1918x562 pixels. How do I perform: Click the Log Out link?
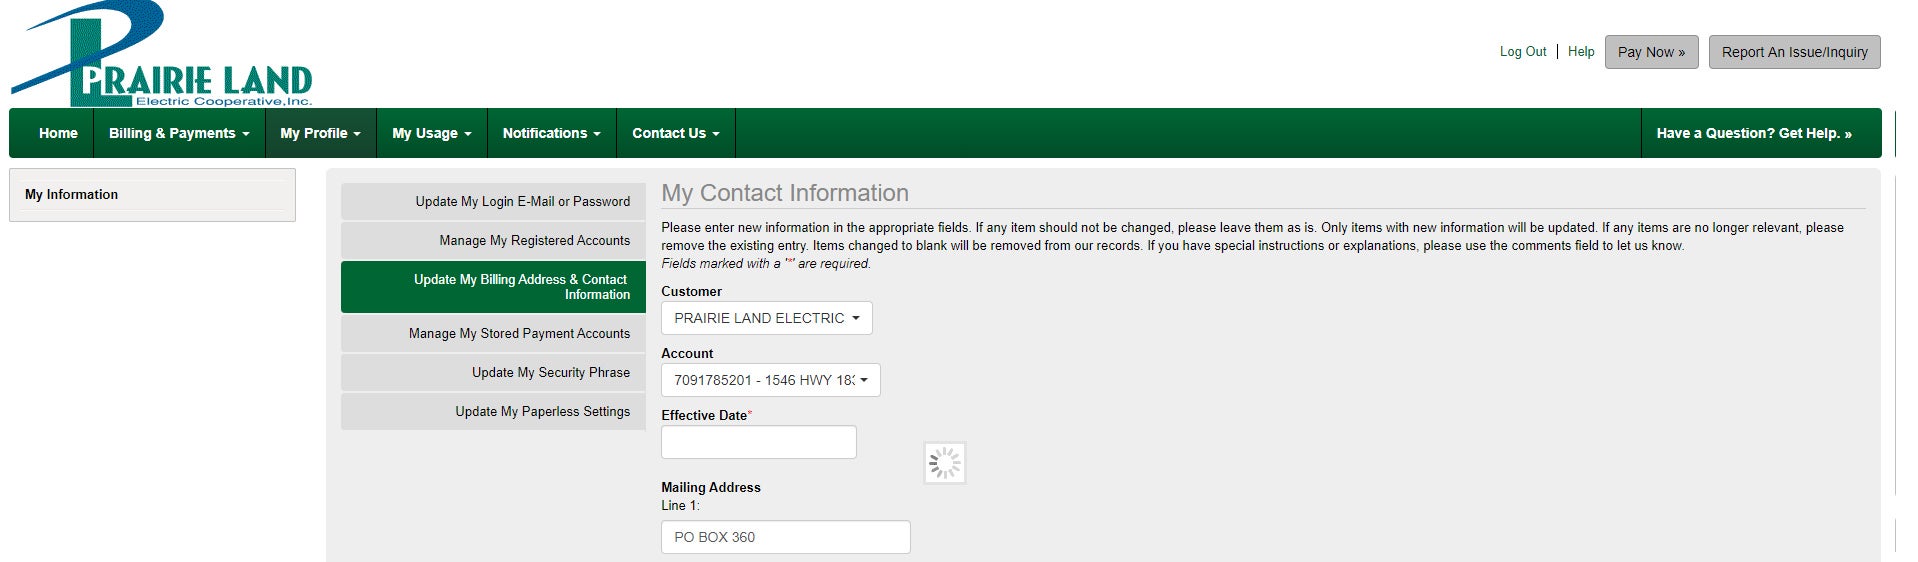pyautogui.click(x=1522, y=52)
